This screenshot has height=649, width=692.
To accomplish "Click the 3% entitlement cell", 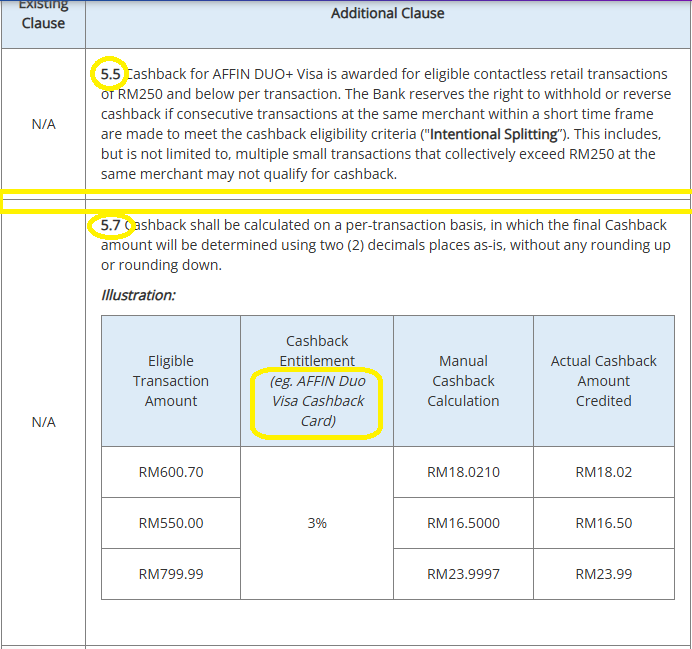I will click(317, 523).
